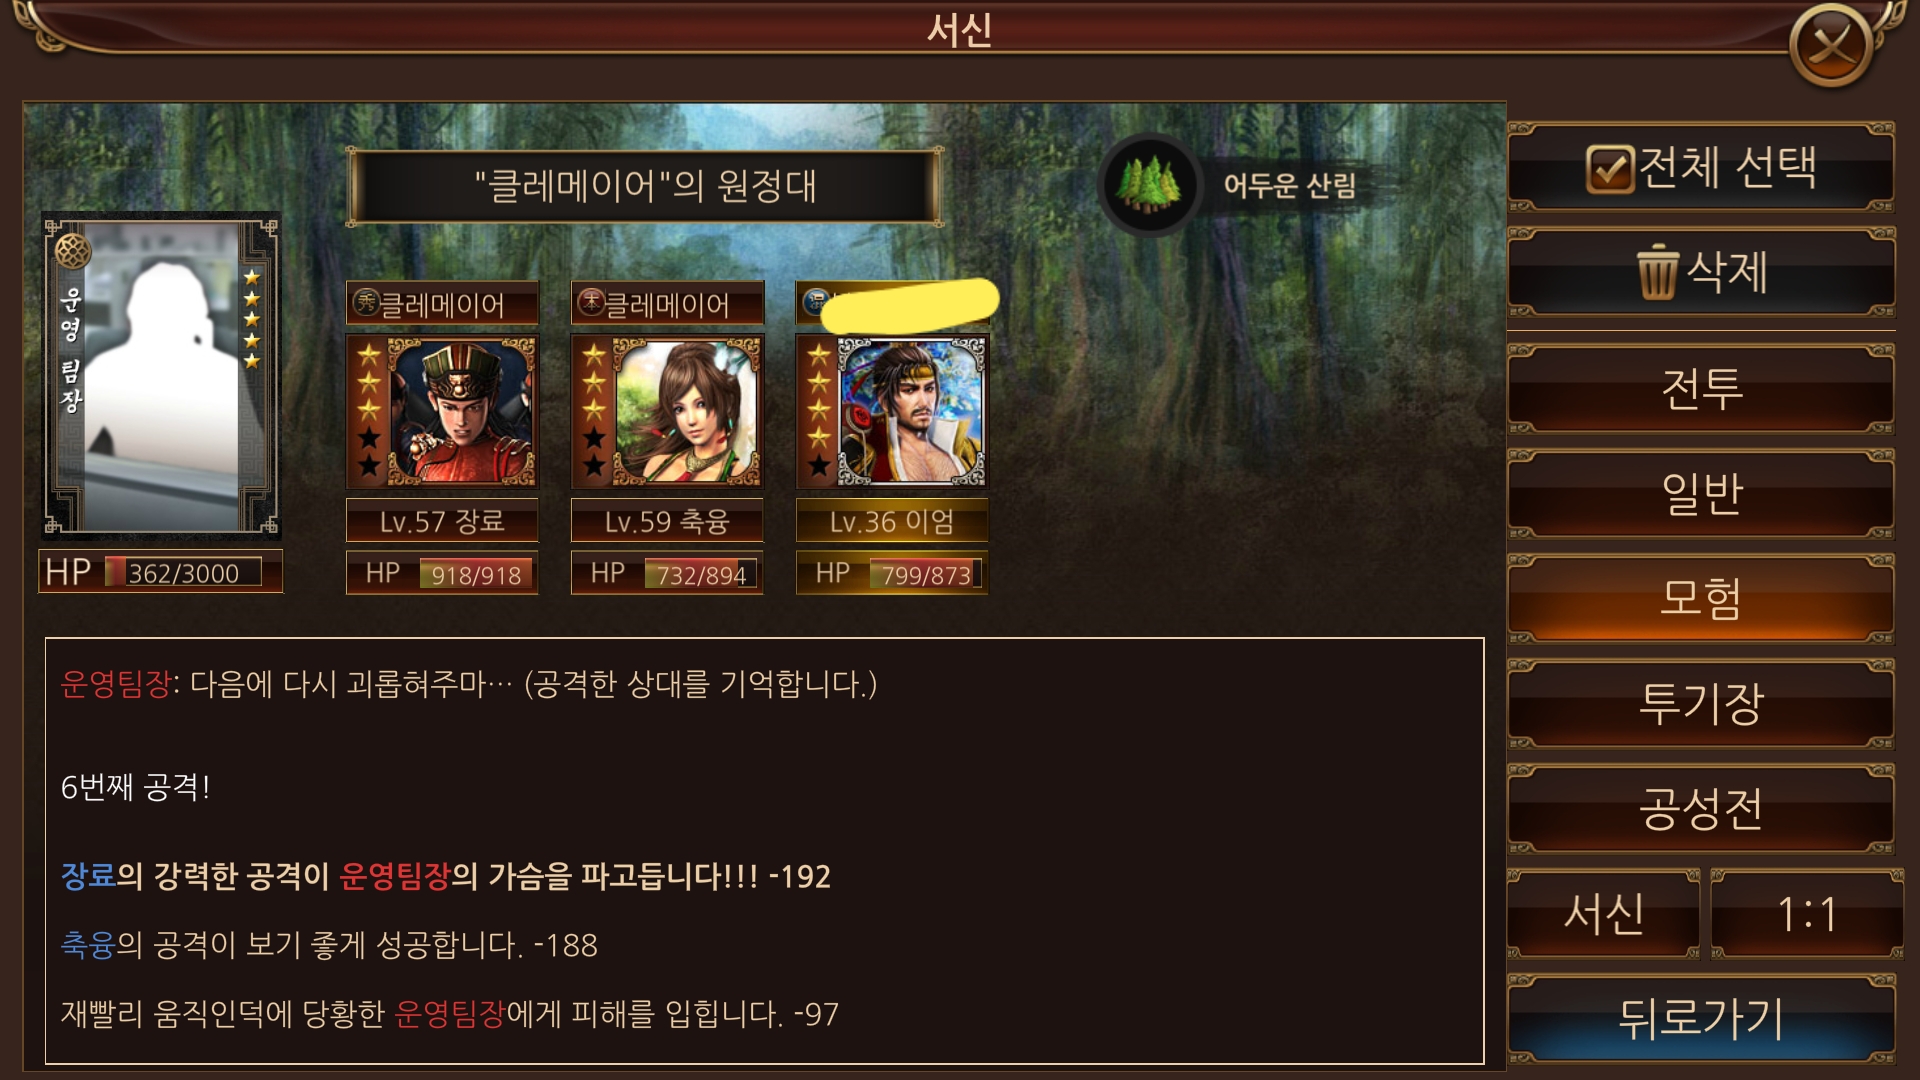Image resolution: width=1920 pixels, height=1080 pixels.
Task: Open the 모험 mail category
Action: tap(1701, 599)
